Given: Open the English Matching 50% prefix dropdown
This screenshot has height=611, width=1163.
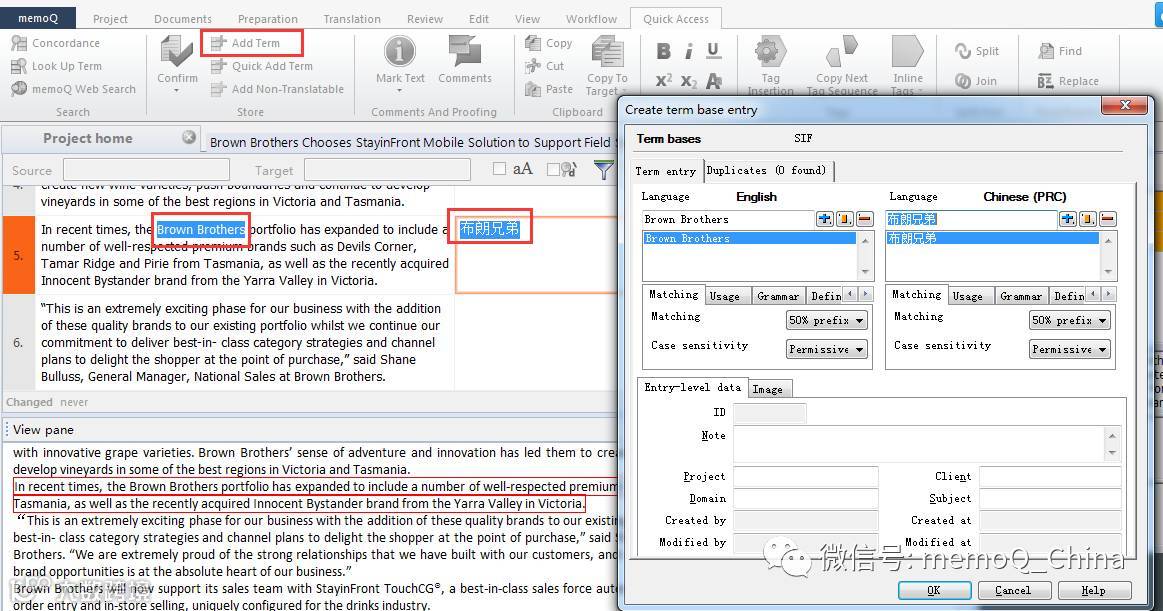Looking at the screenshot, I should (x=826, y=320).
